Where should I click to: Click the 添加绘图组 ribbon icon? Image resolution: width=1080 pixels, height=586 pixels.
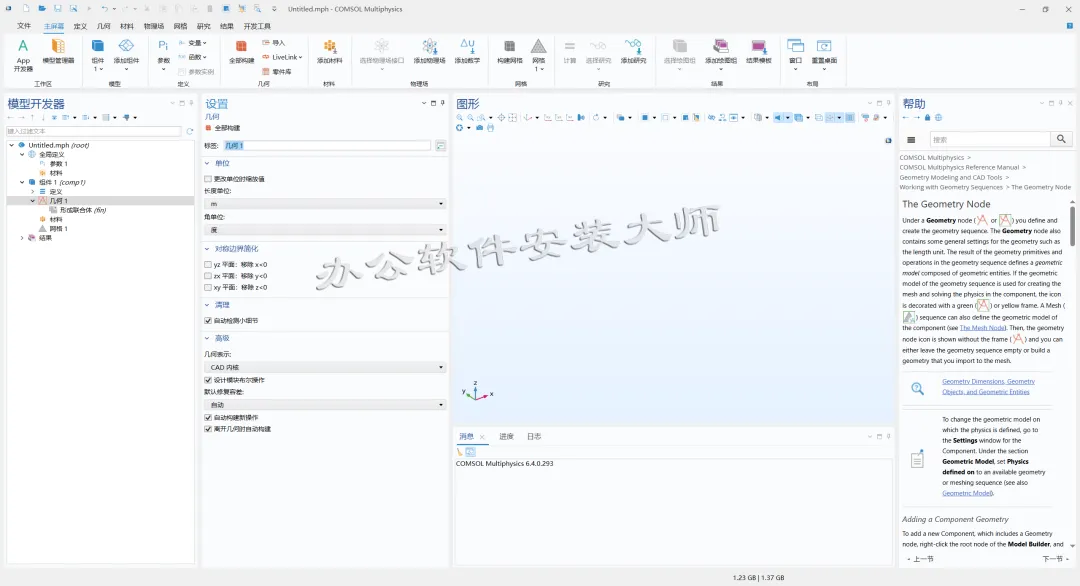point(720,54)
